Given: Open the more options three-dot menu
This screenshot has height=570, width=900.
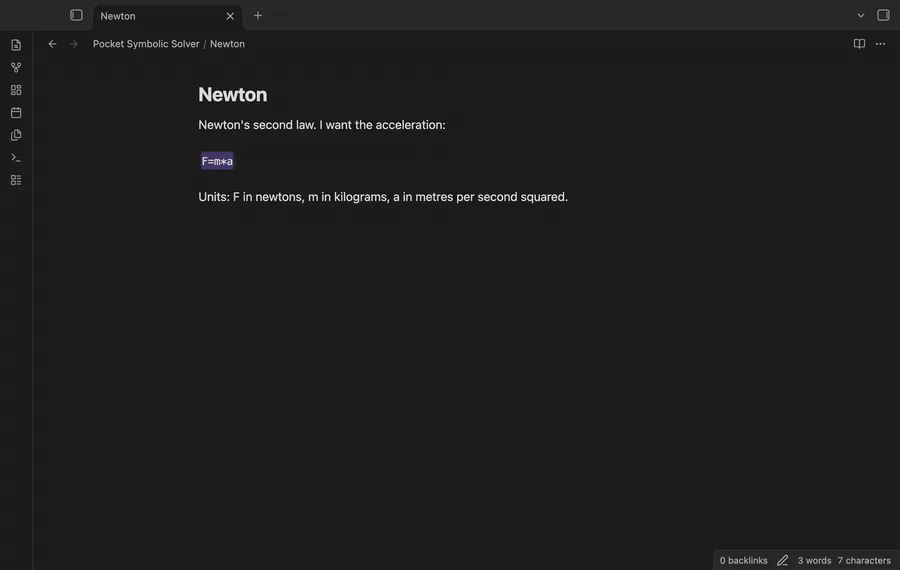Looking at the screenshot, I should click(880, 44).
